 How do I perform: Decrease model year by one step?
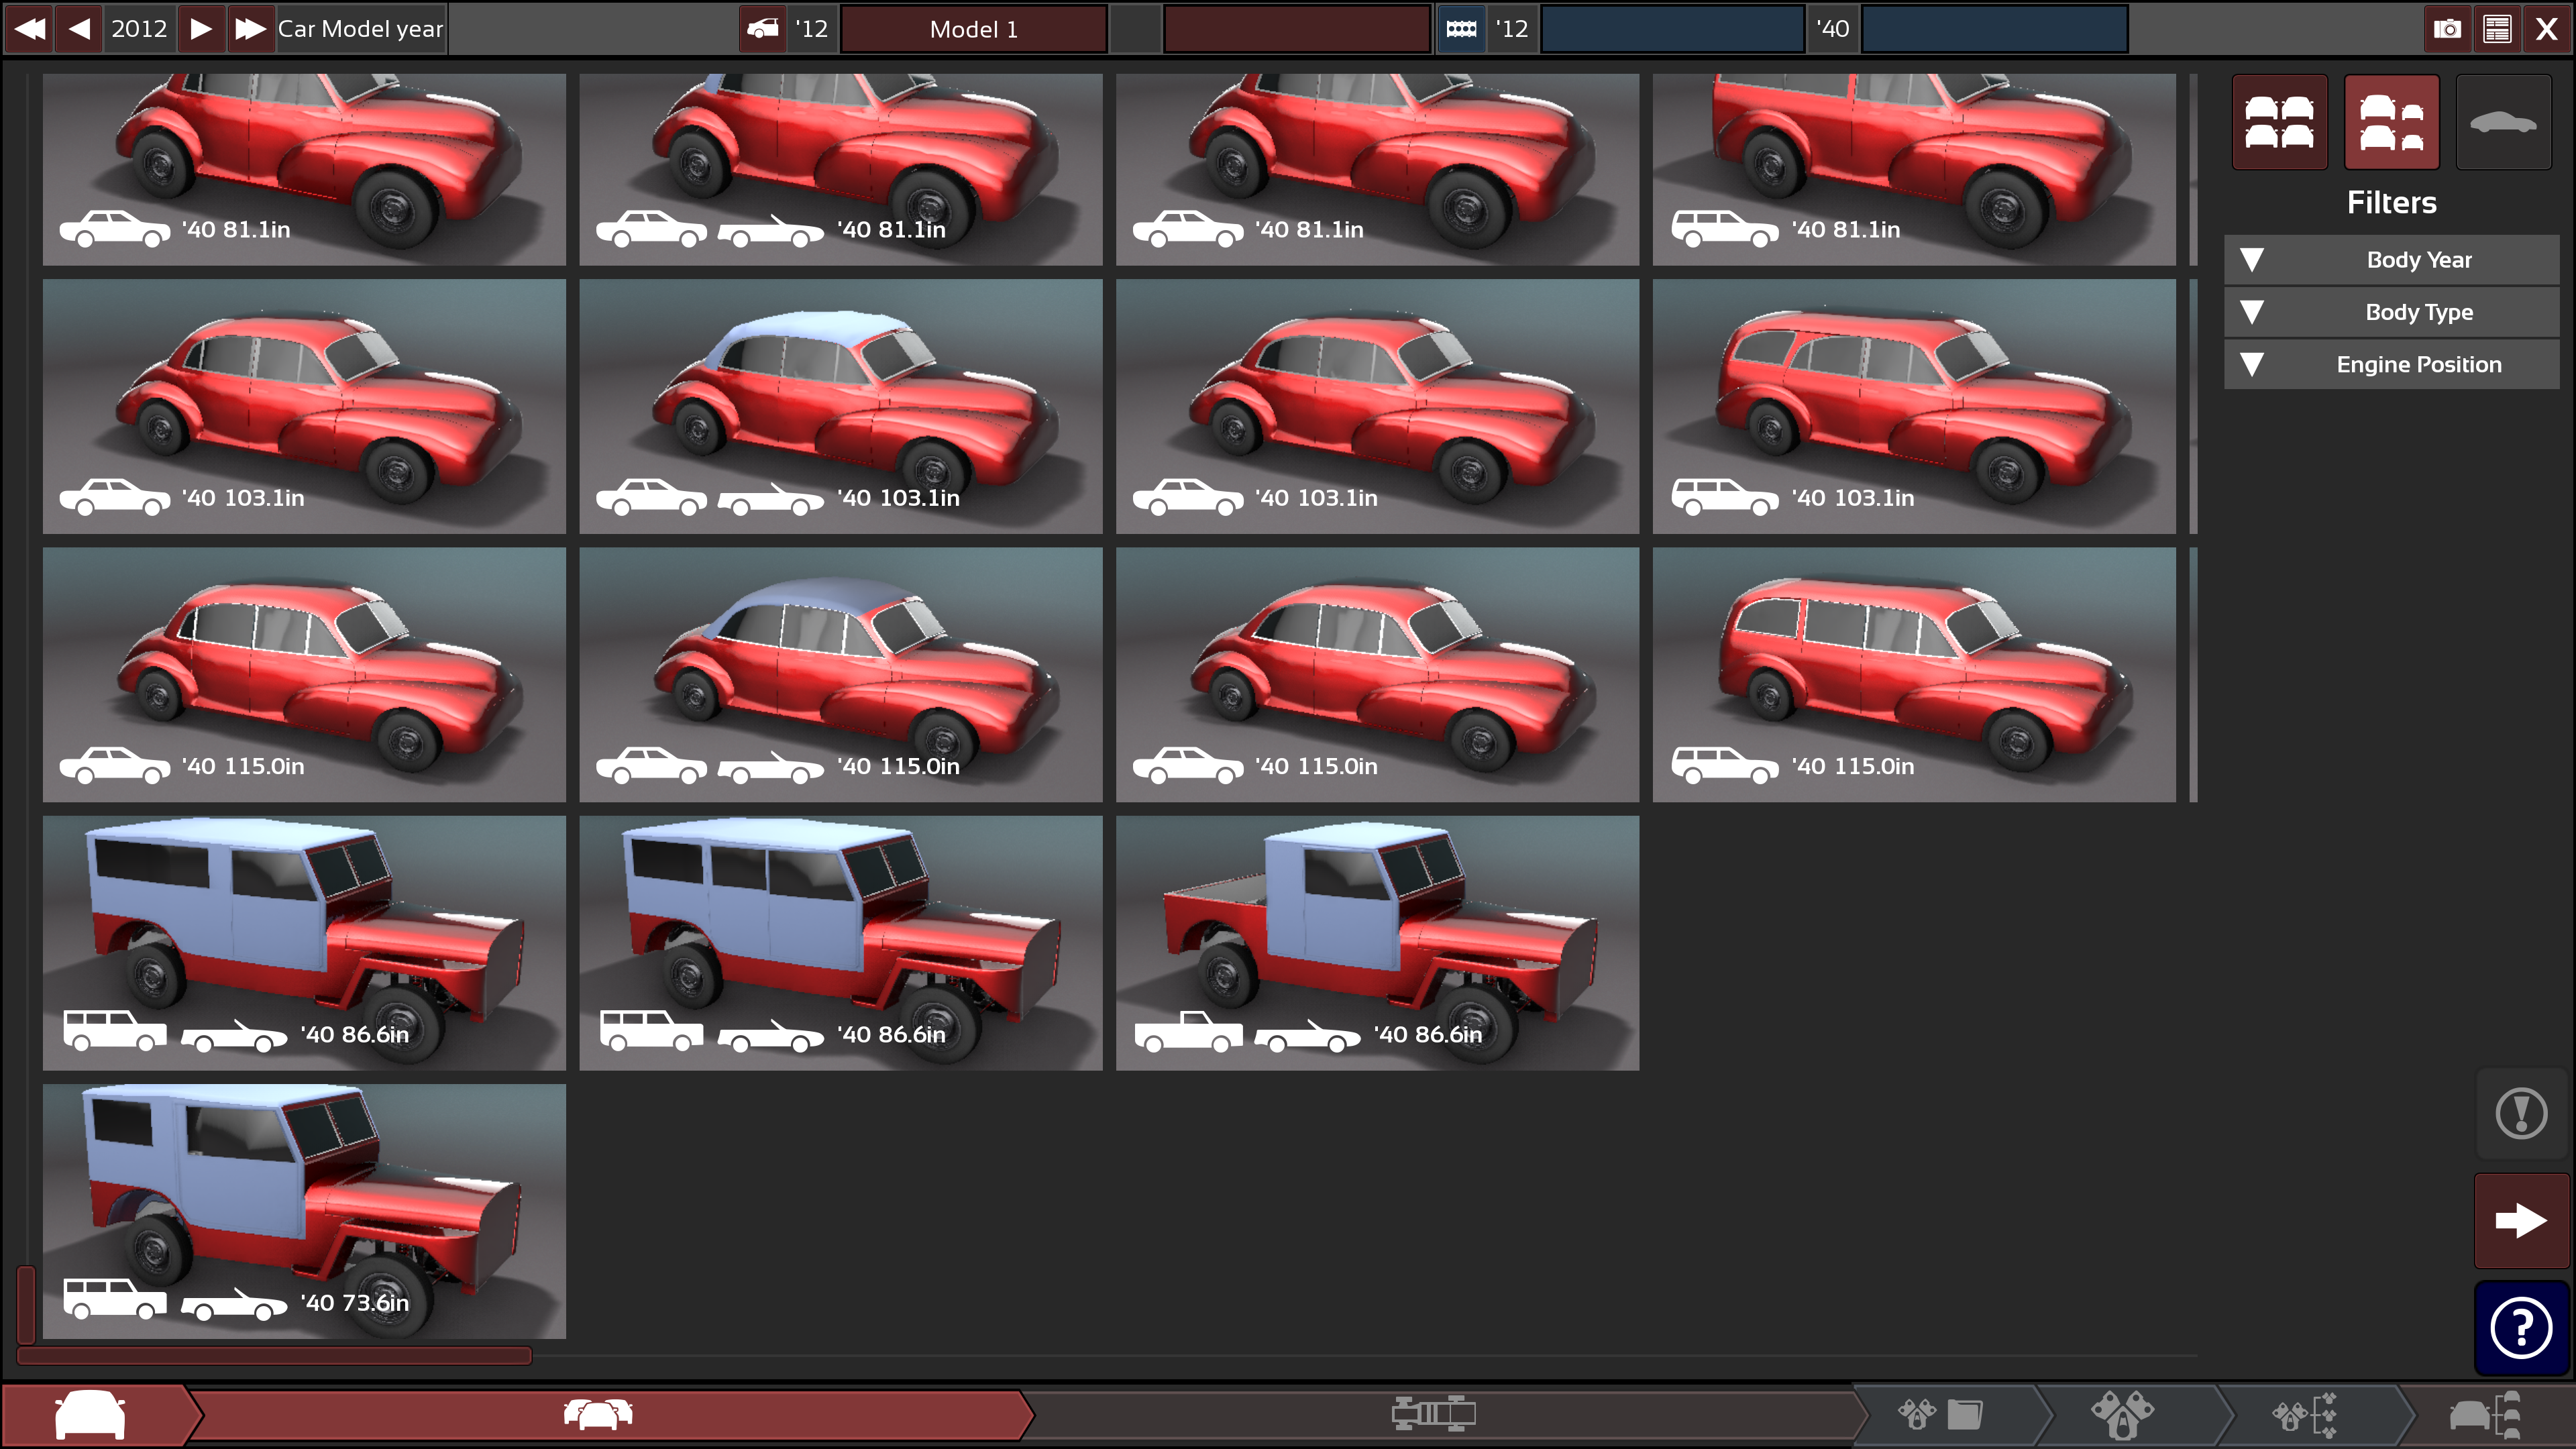coord(80,28)
